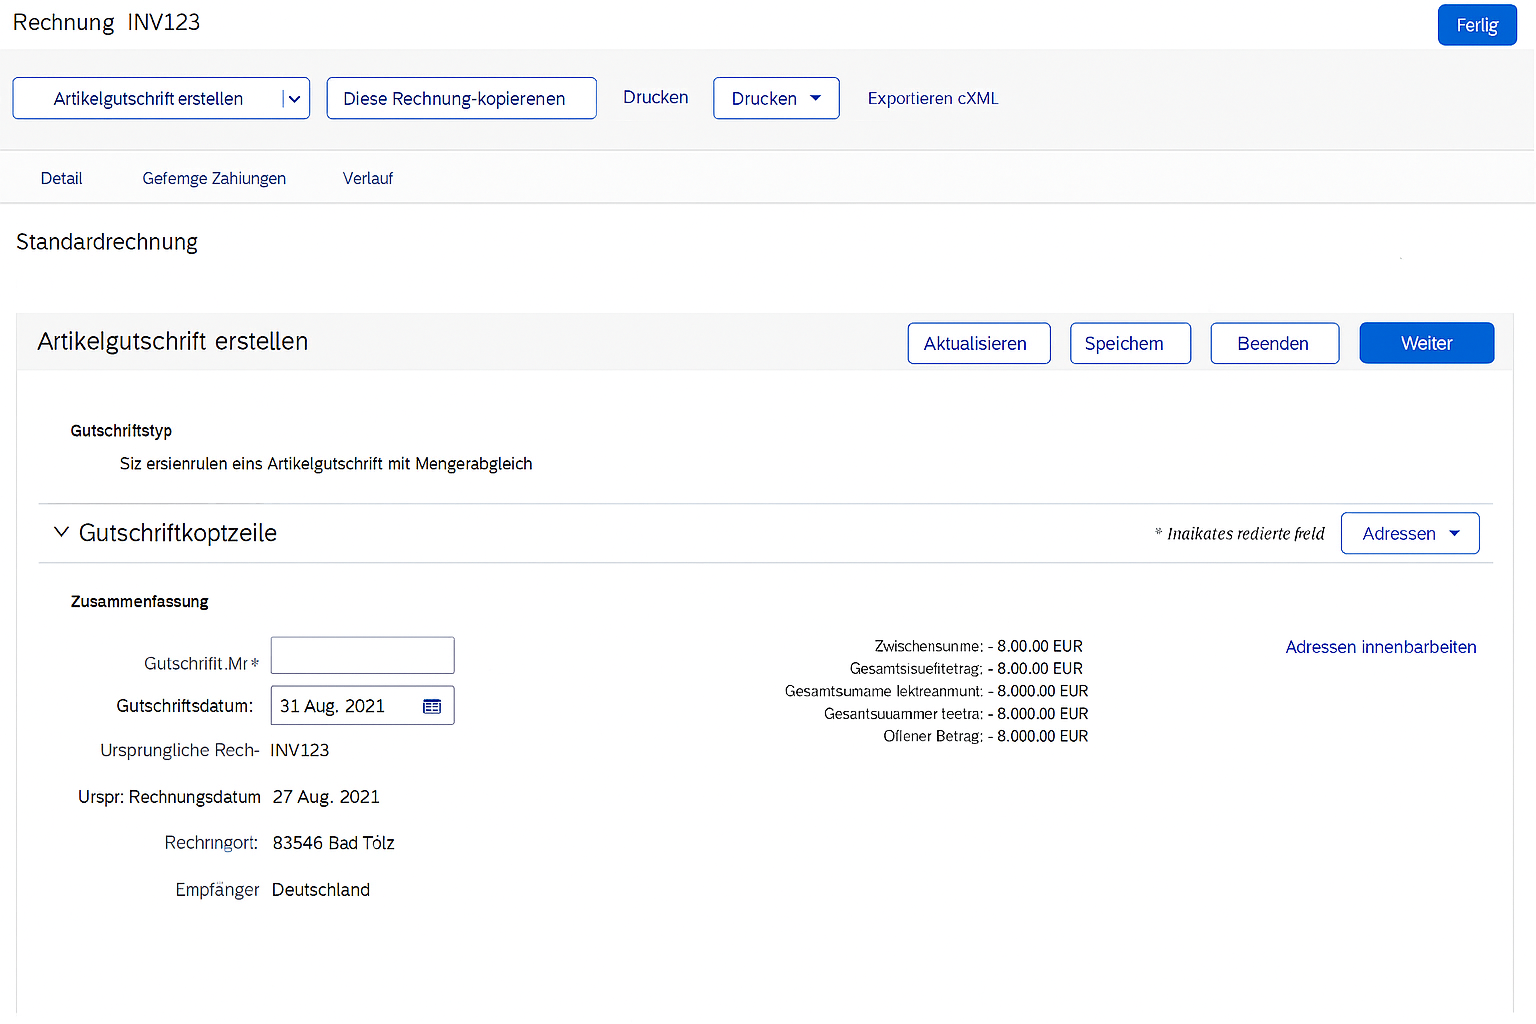
Task: Click the Artikelgutschrift erstellen toolbar button label
Action: [148, 99]
